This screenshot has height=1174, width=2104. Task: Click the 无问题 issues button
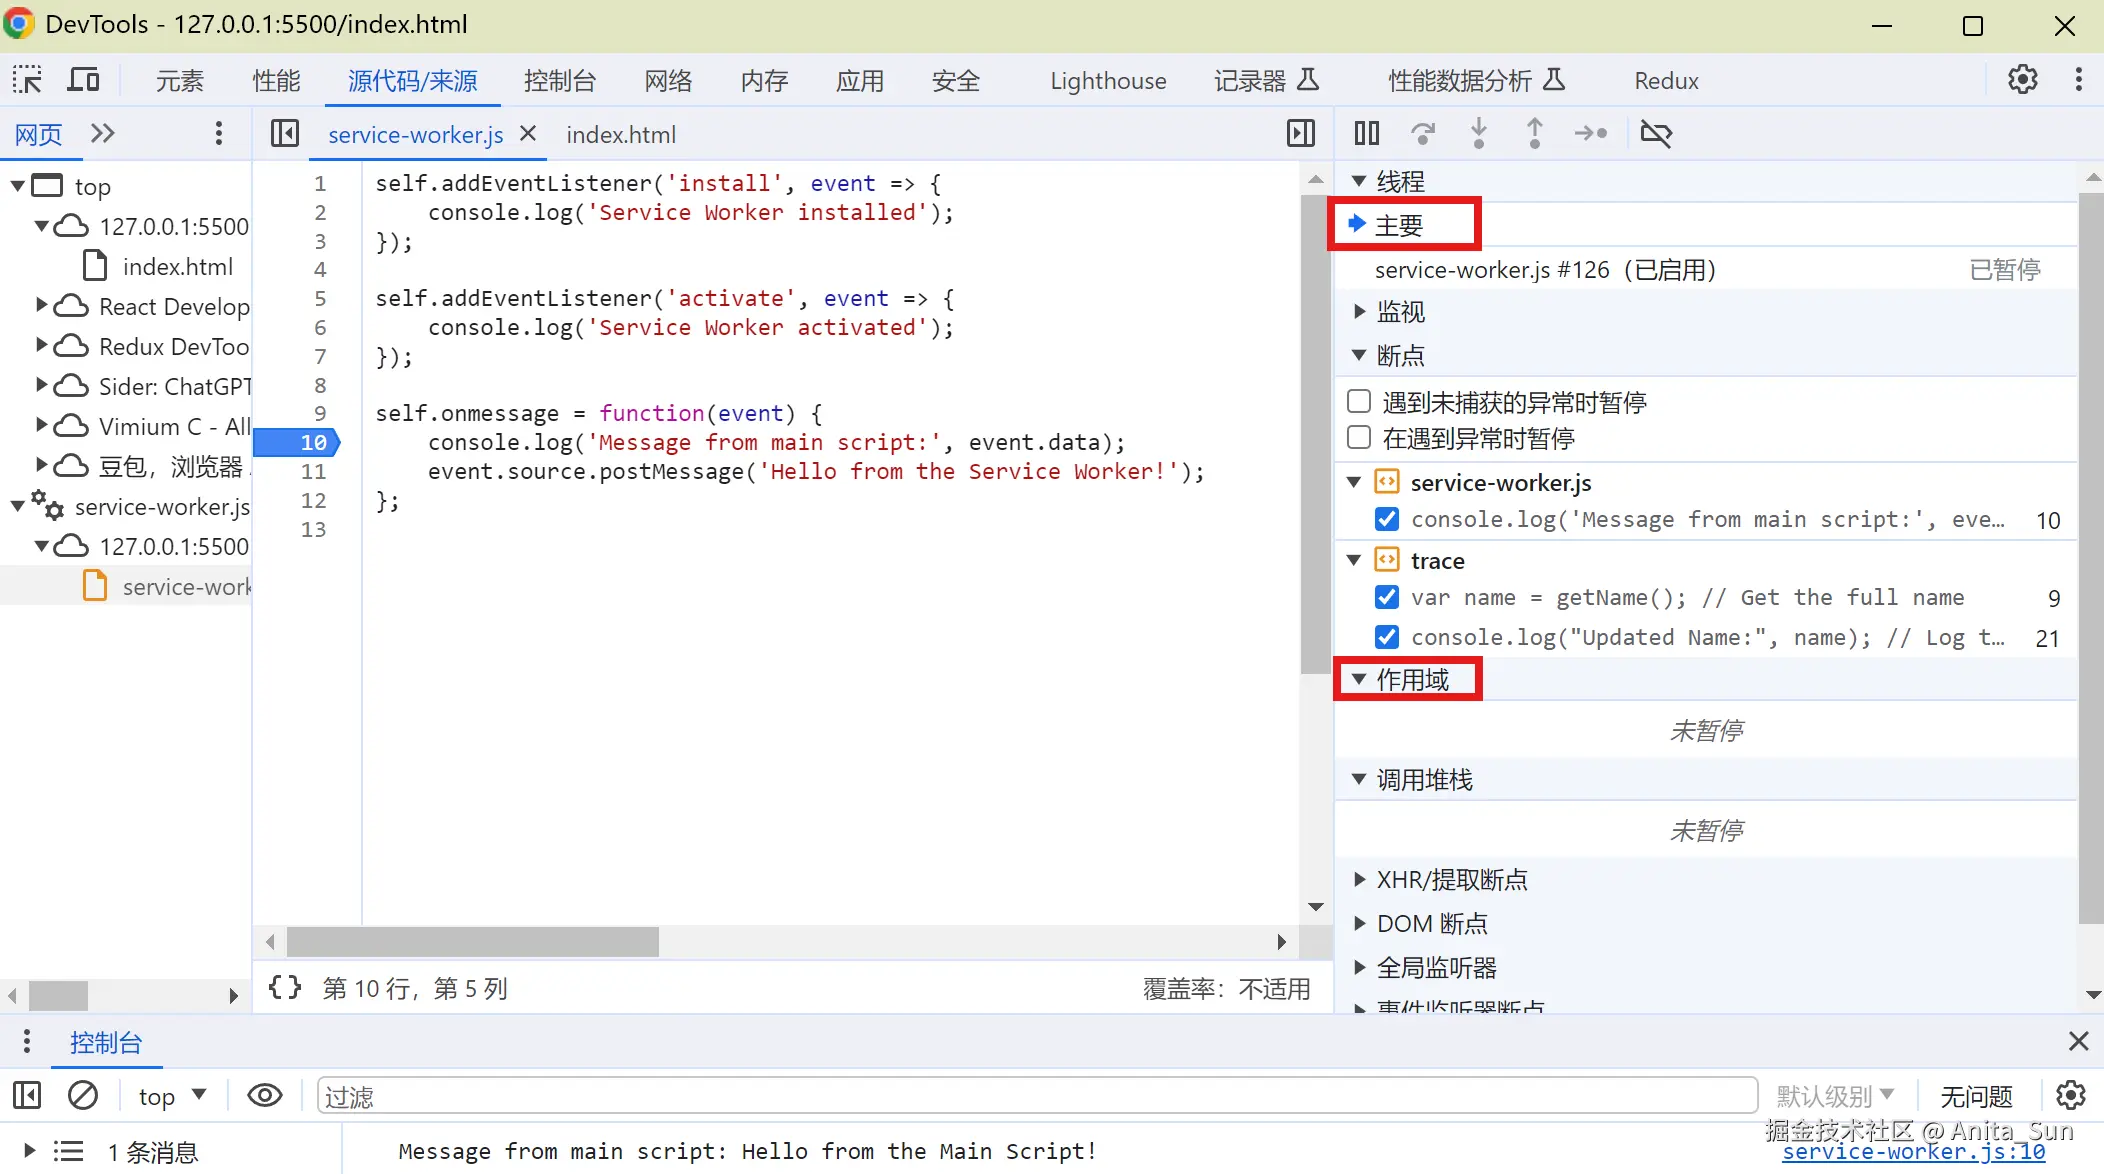tap(1976, 1096)
